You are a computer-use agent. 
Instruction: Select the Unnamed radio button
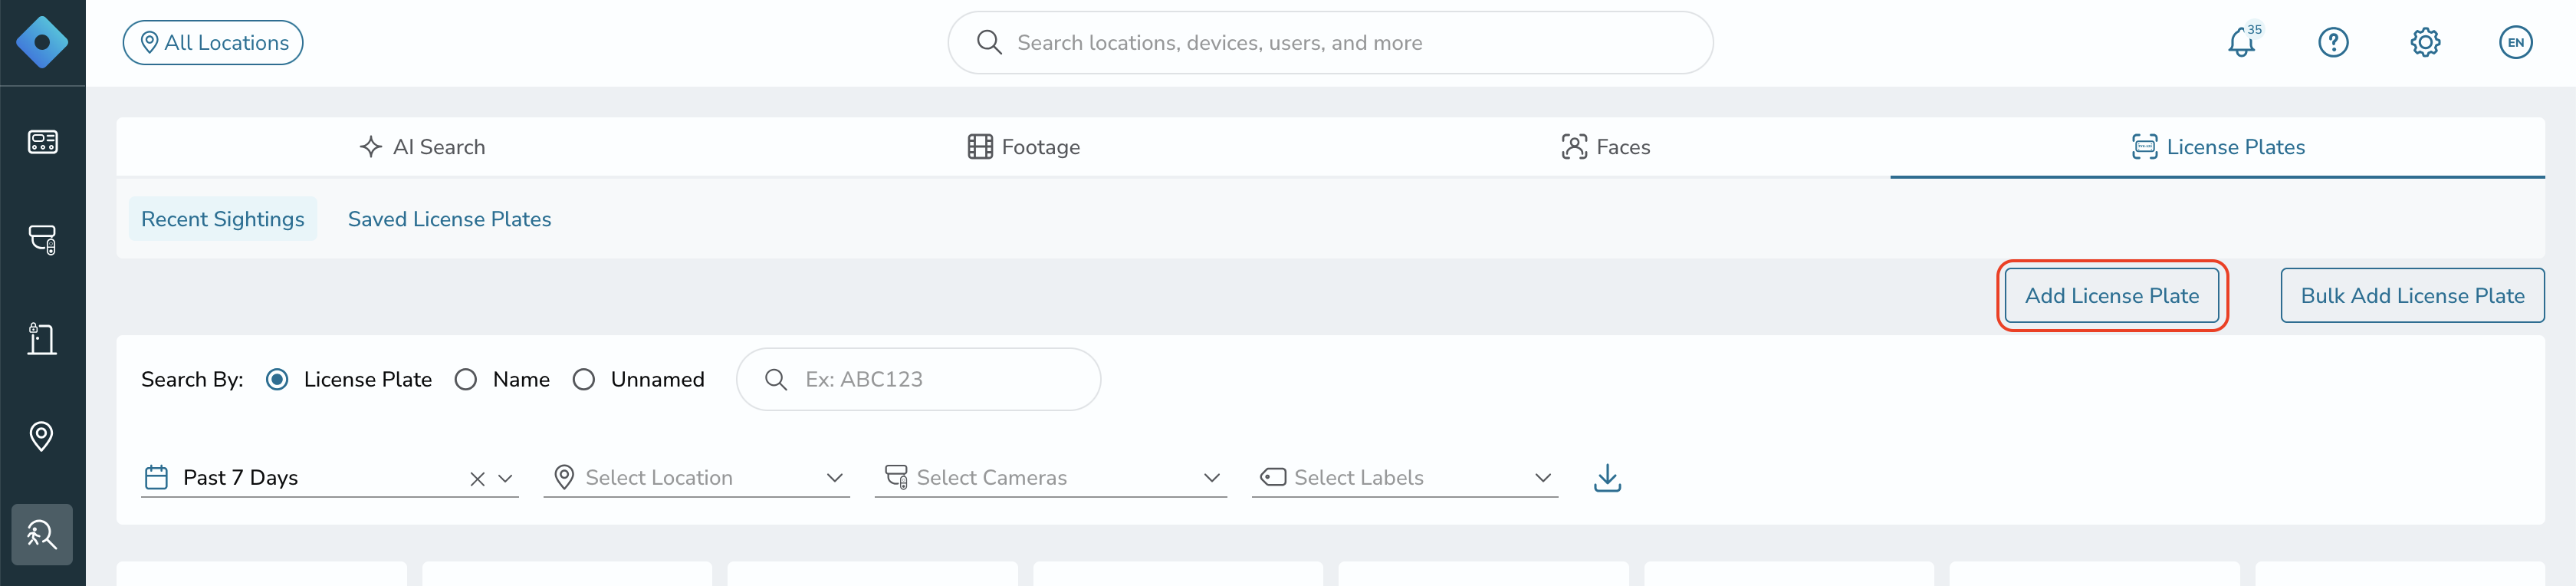pos(584,379)
